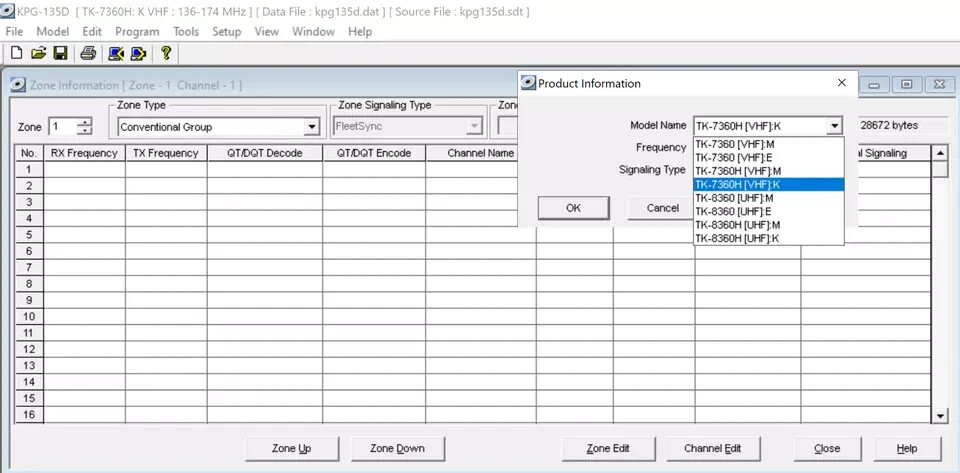Open the Tools menu
Screen dimensions: 960x473
click(185, 31)
